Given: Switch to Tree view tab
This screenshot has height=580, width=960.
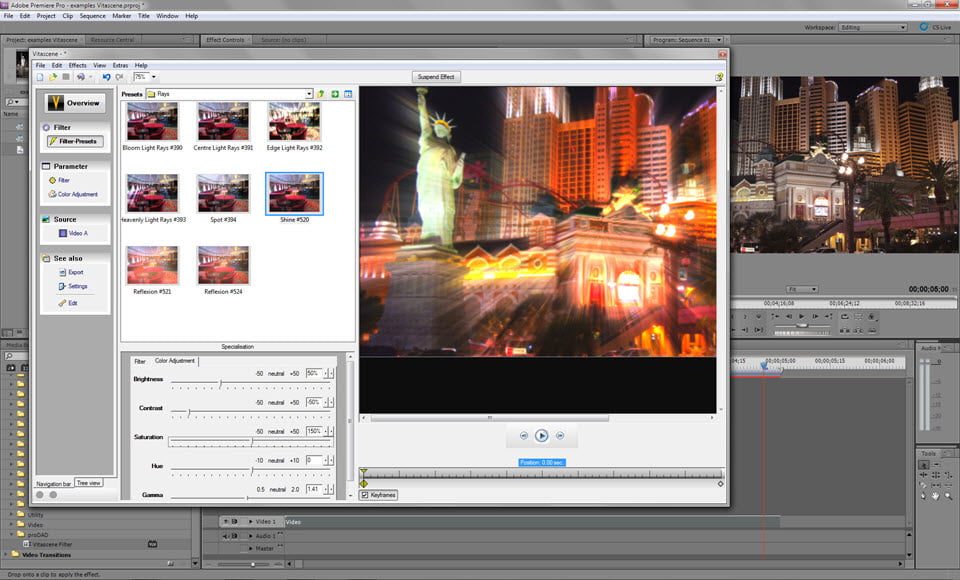Looking at the screenshot, I should click(88, 483).
